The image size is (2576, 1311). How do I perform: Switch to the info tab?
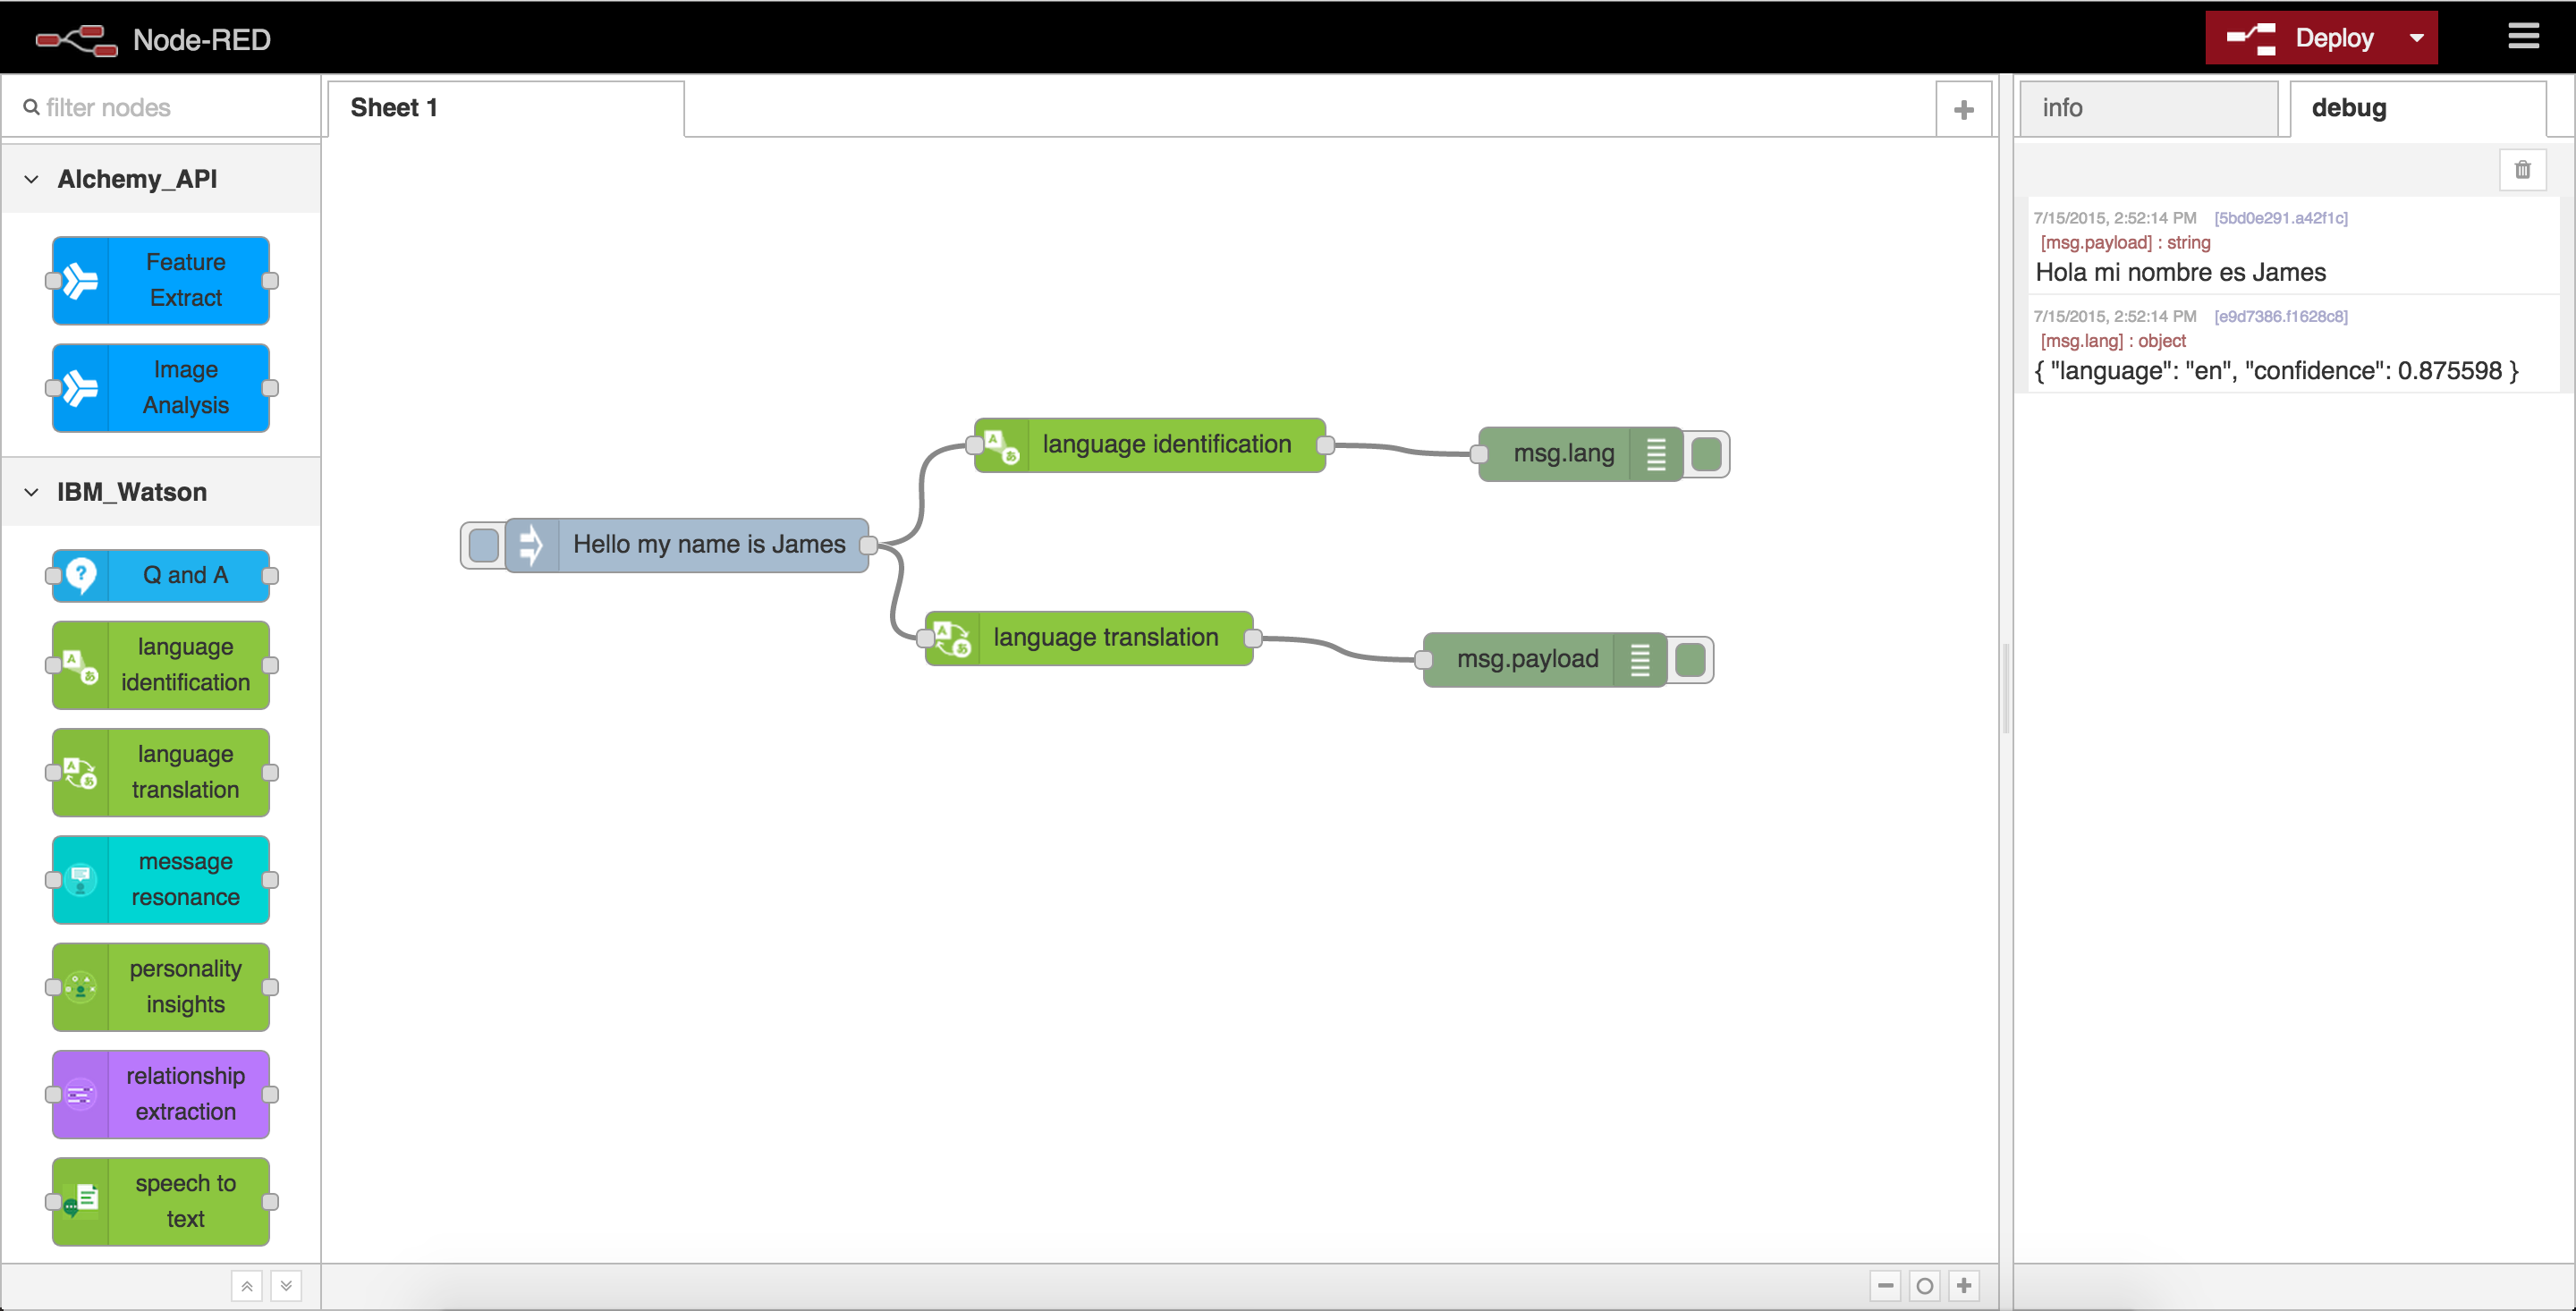tap(2148, 108)
